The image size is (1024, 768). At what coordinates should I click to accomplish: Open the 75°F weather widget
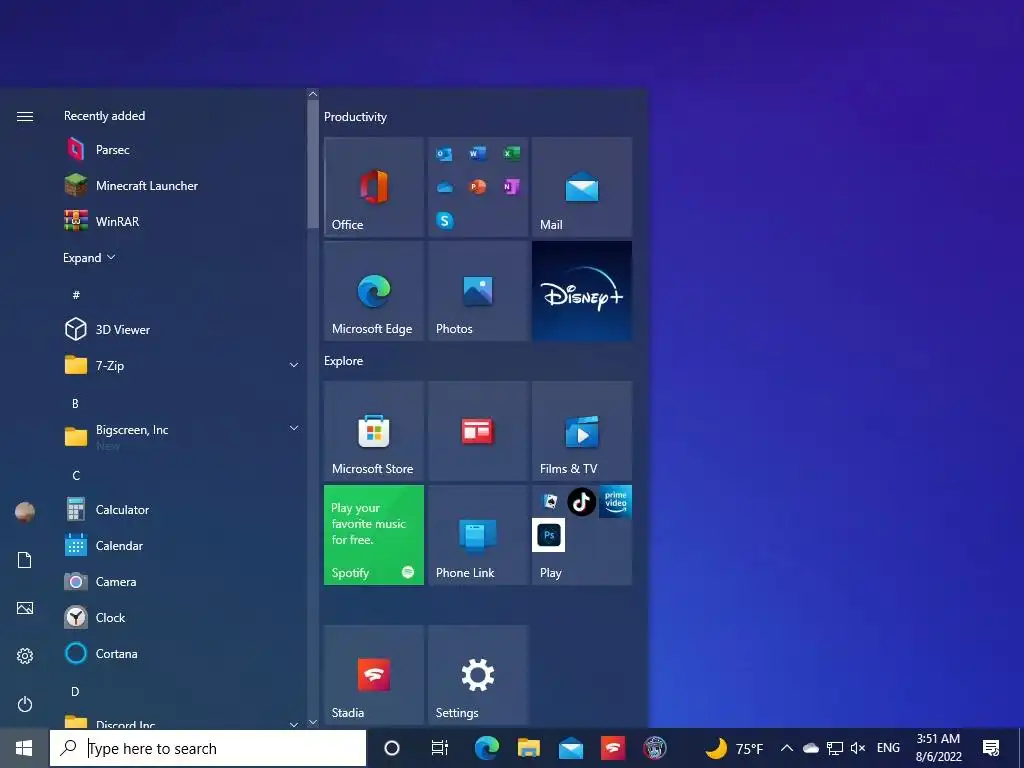[x=735, y=748]
